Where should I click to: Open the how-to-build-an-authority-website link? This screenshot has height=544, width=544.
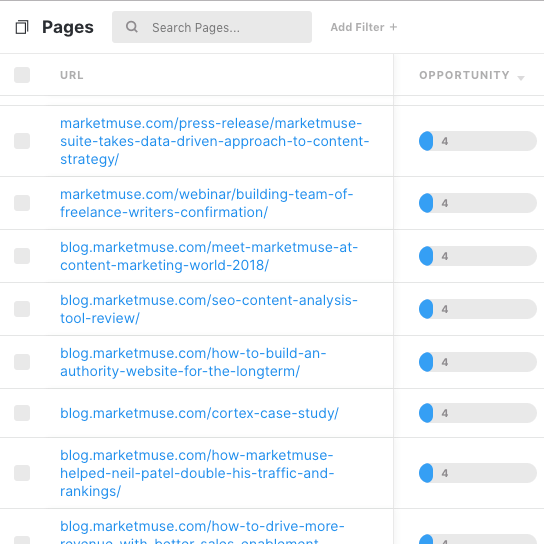(193, 362)
